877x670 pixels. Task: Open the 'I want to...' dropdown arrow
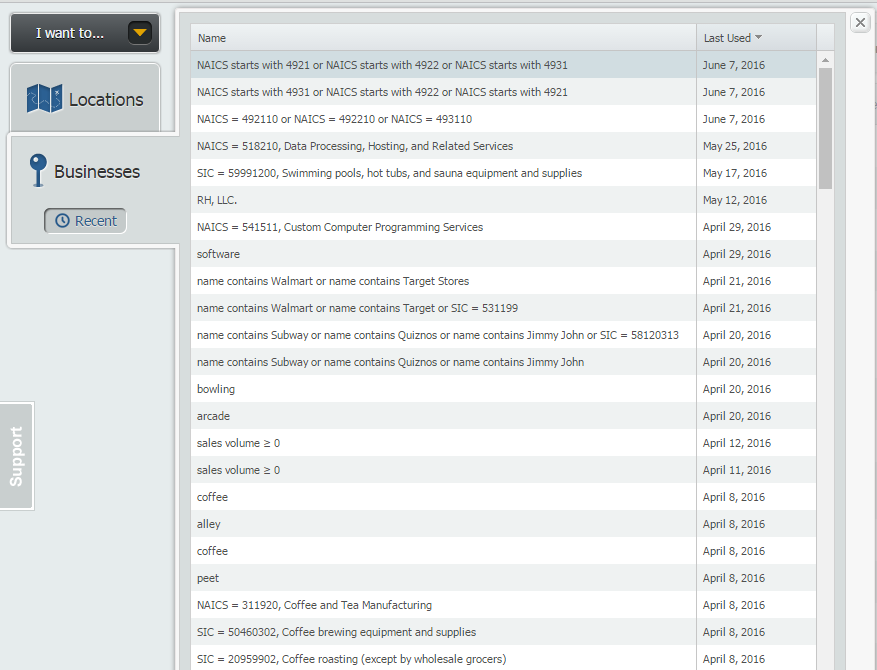tap(140, 33)
